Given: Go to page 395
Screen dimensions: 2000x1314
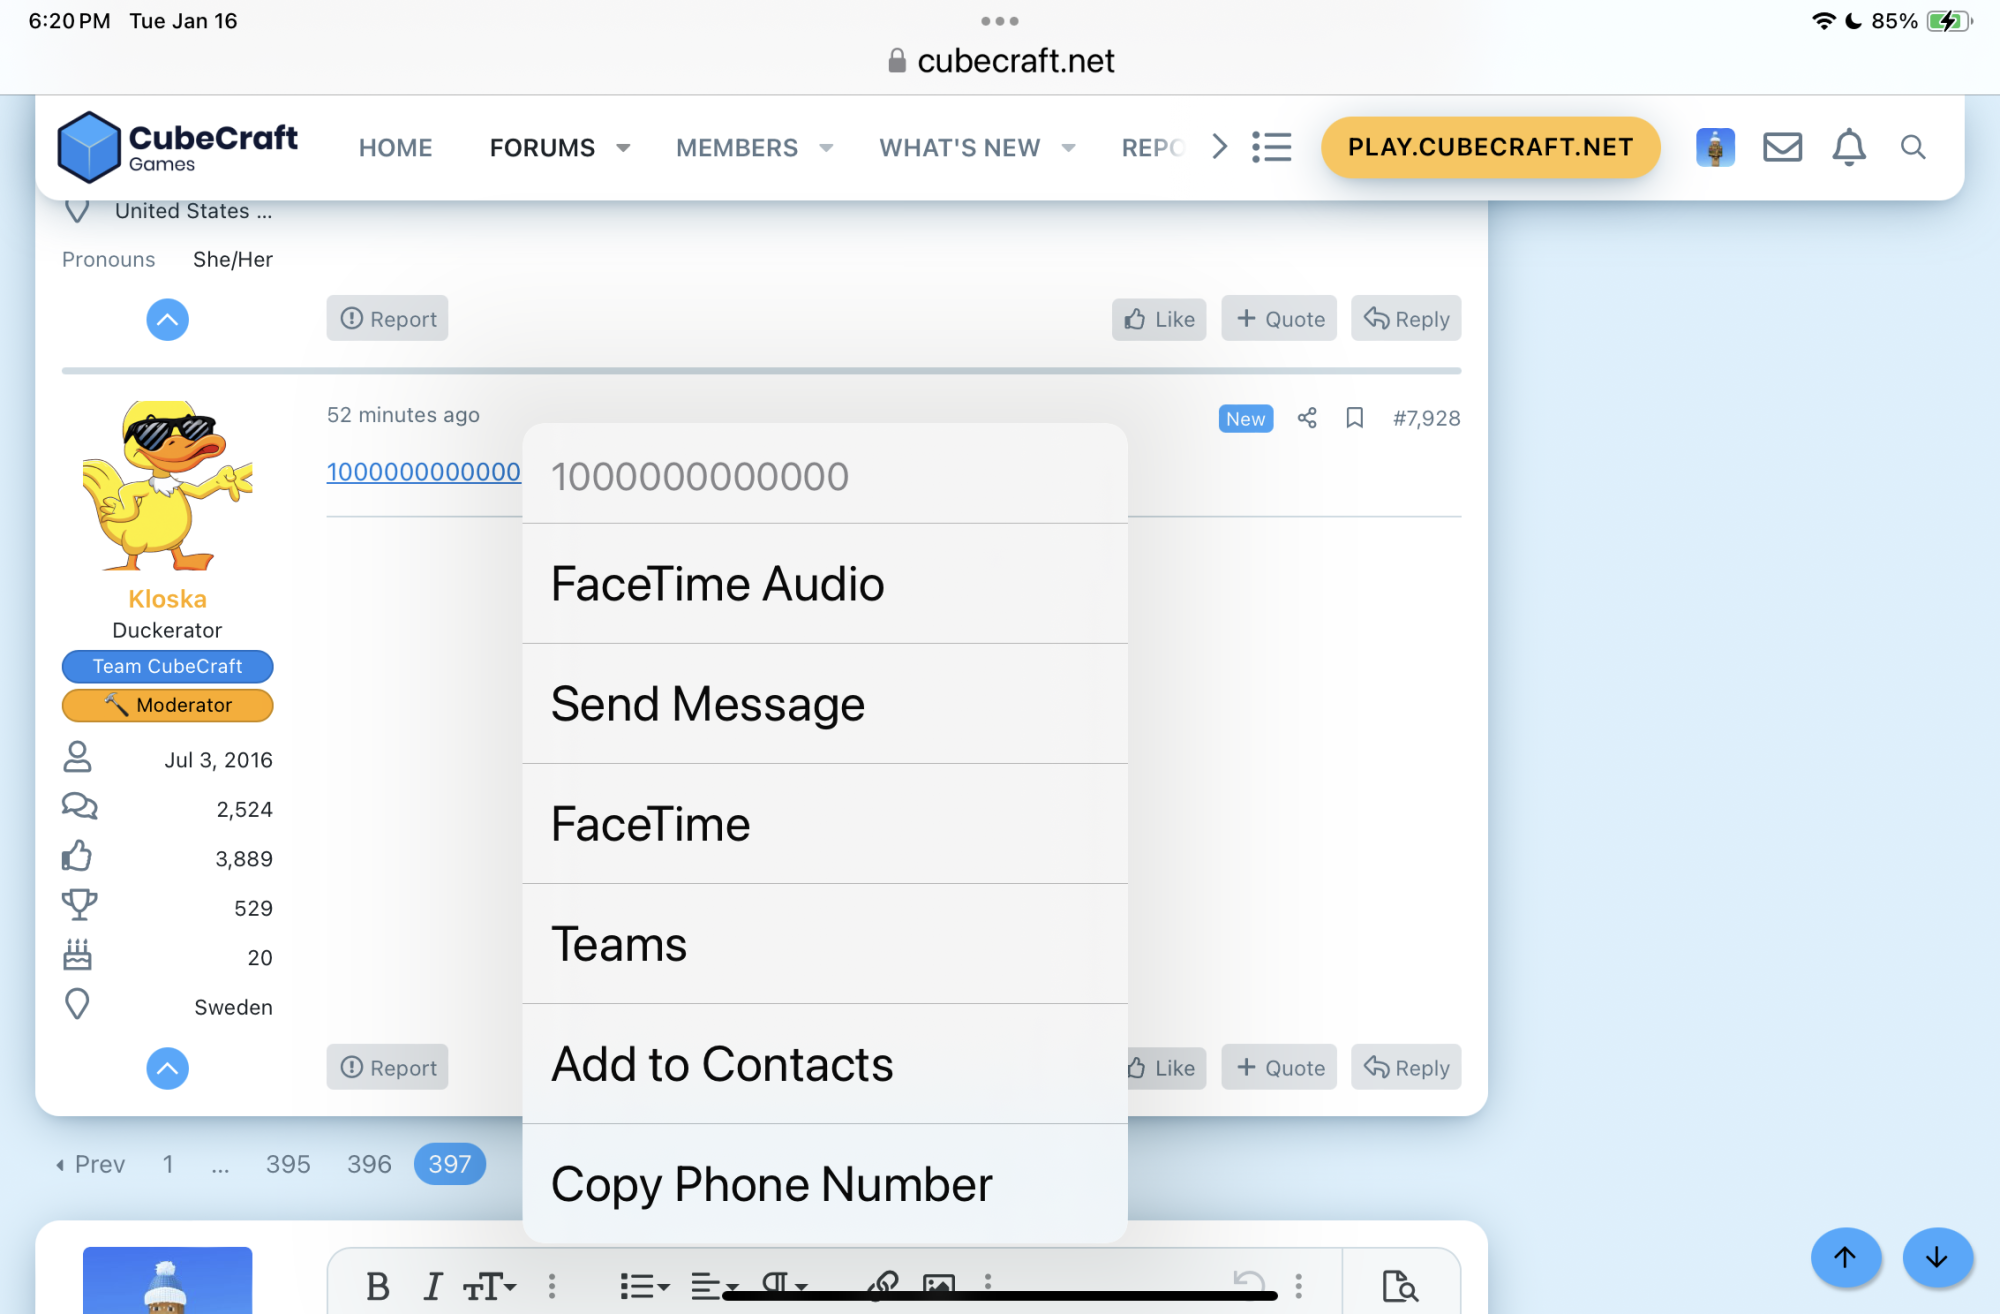Looking at the screenshot, I should point(288,1164).
